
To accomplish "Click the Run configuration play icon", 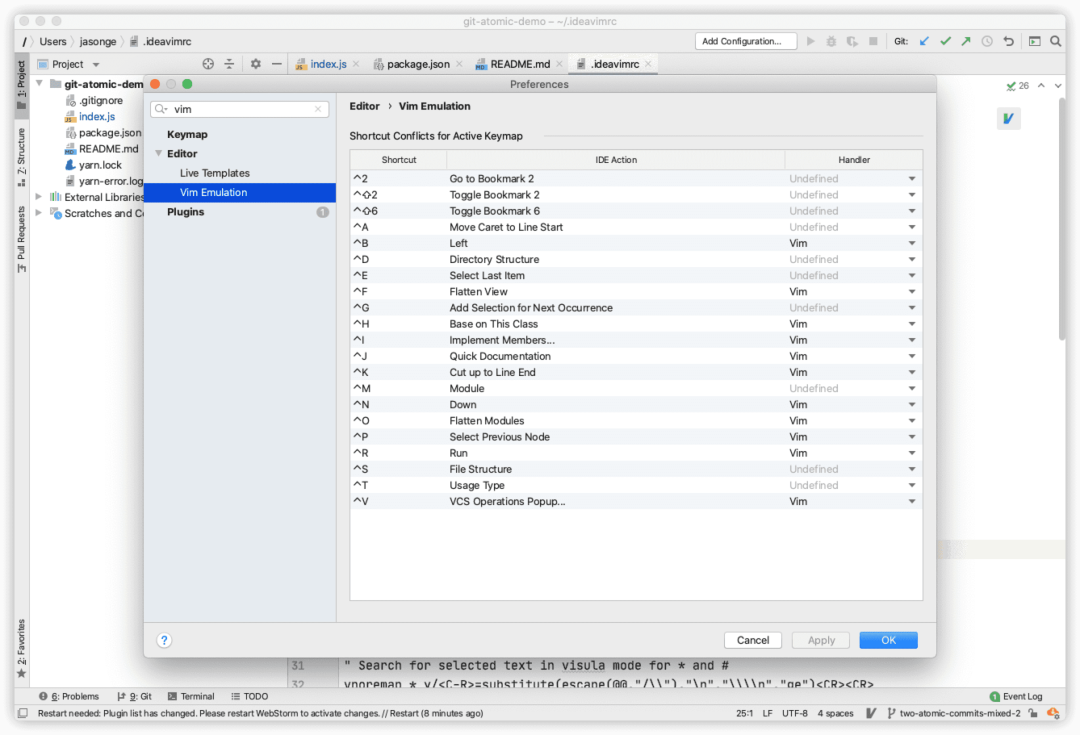I will (x=811, y=41).
